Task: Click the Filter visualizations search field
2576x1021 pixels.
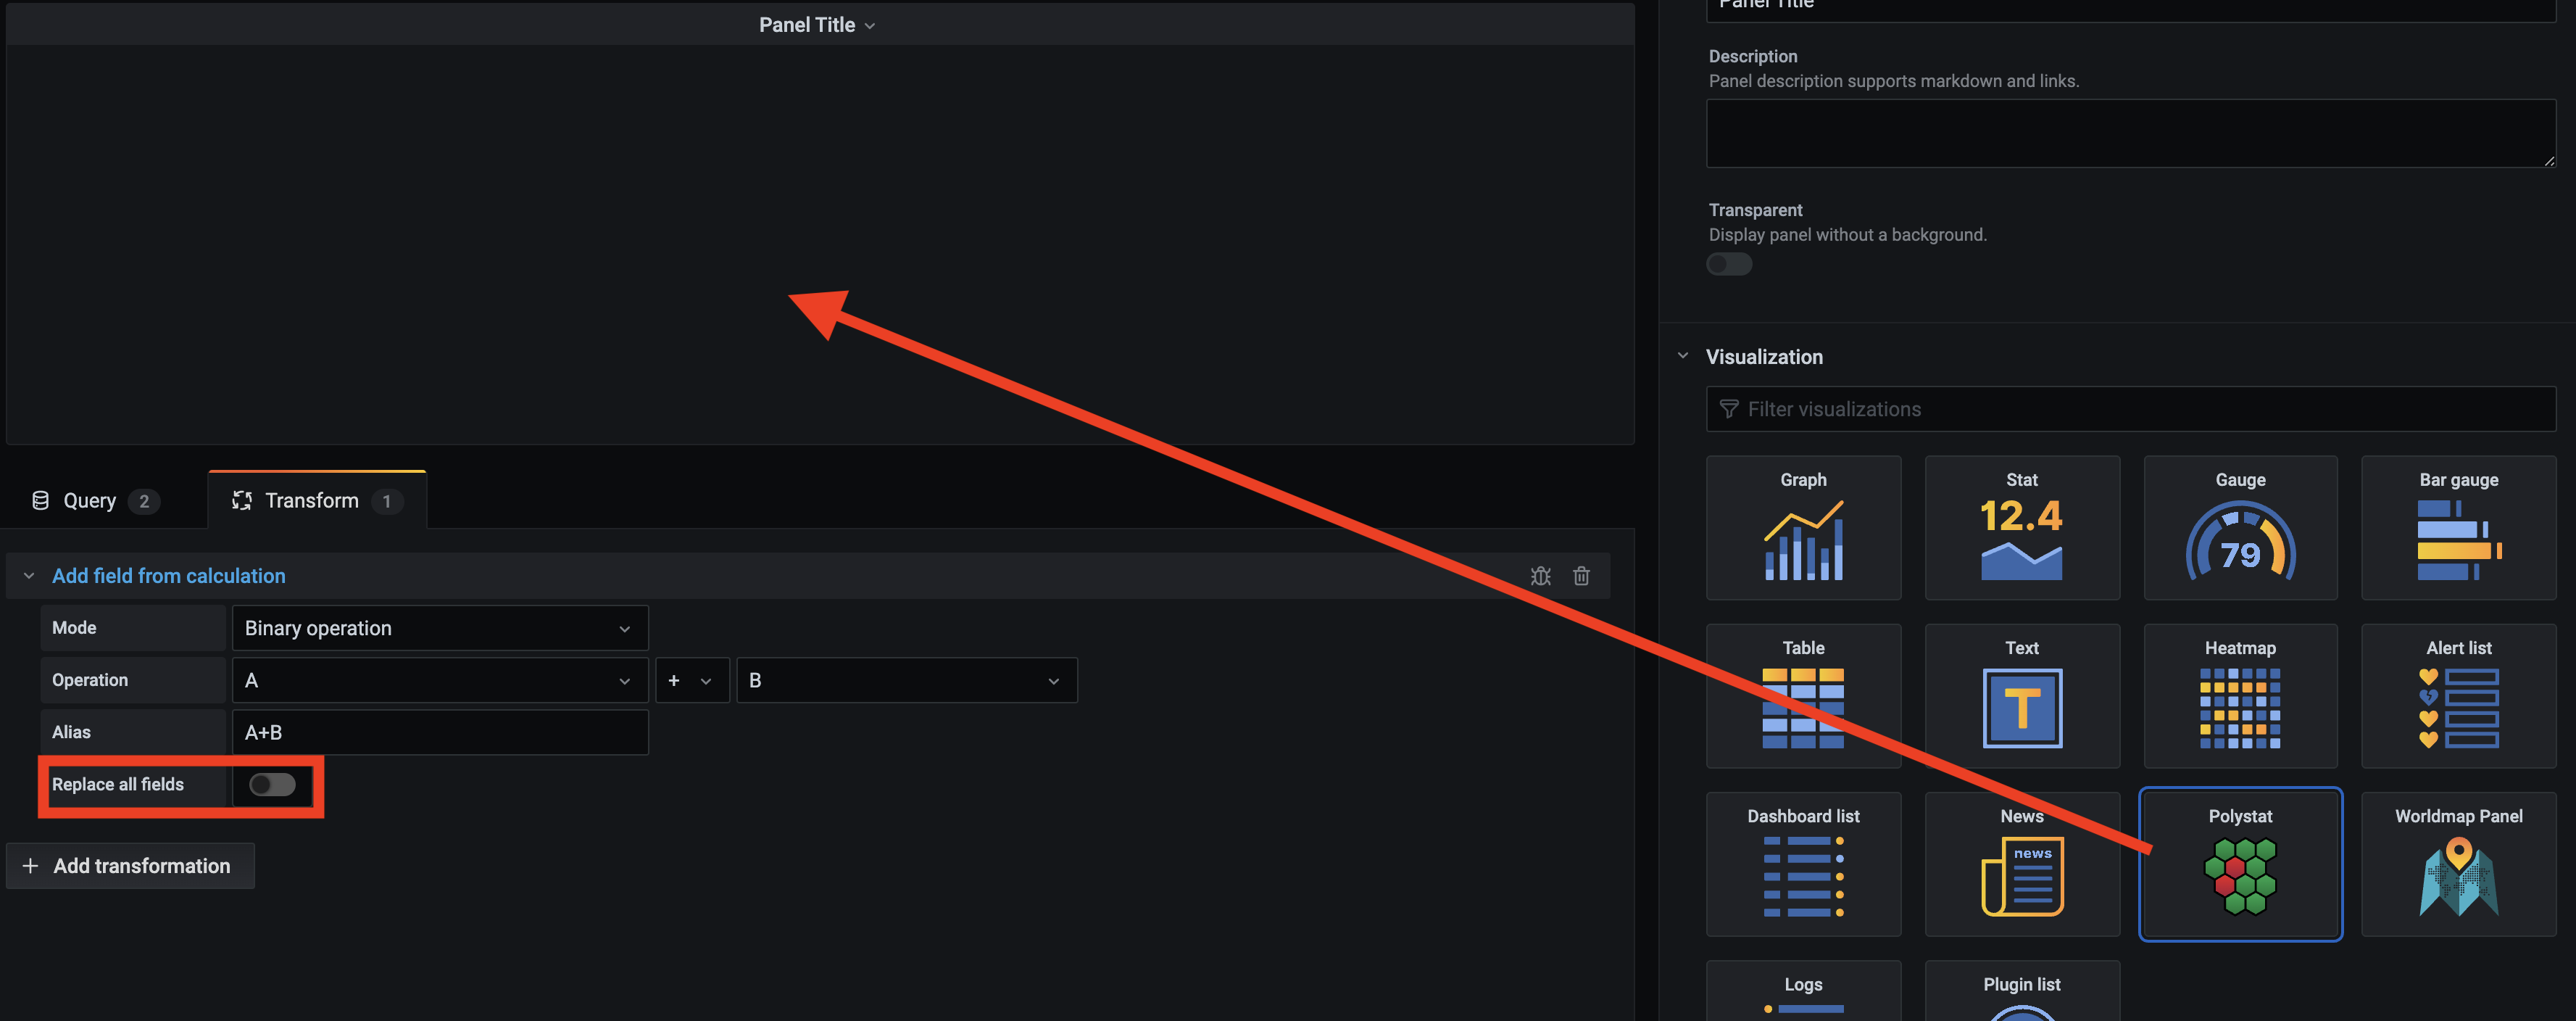Action: click(2130, 408)
